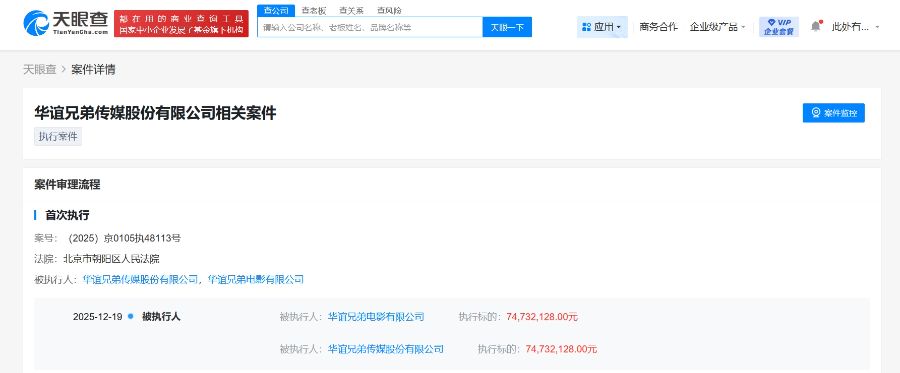Viewport: 900px width, 373px height.
Task: Open 华谊兄弟传媒股份有限公司 link in header 被执行人 line
Action: pos(140,279)
